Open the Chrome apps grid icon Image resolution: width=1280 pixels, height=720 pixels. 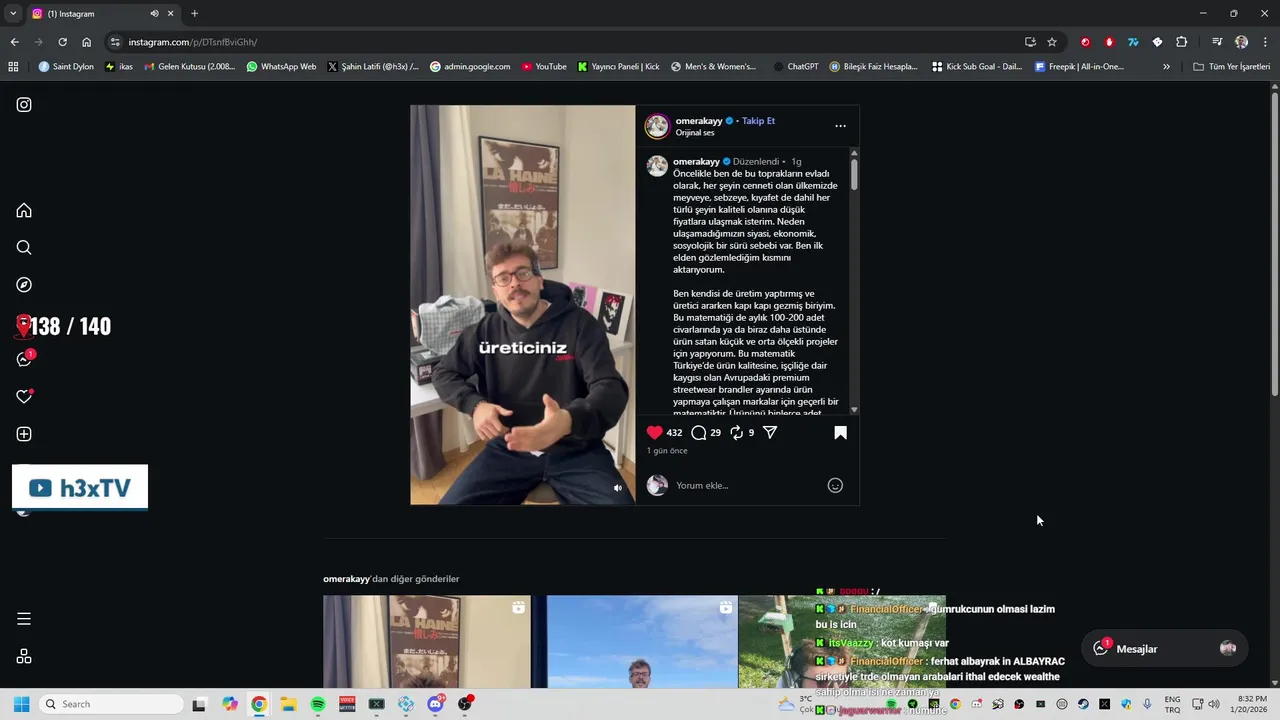click(x=13, y=67)
